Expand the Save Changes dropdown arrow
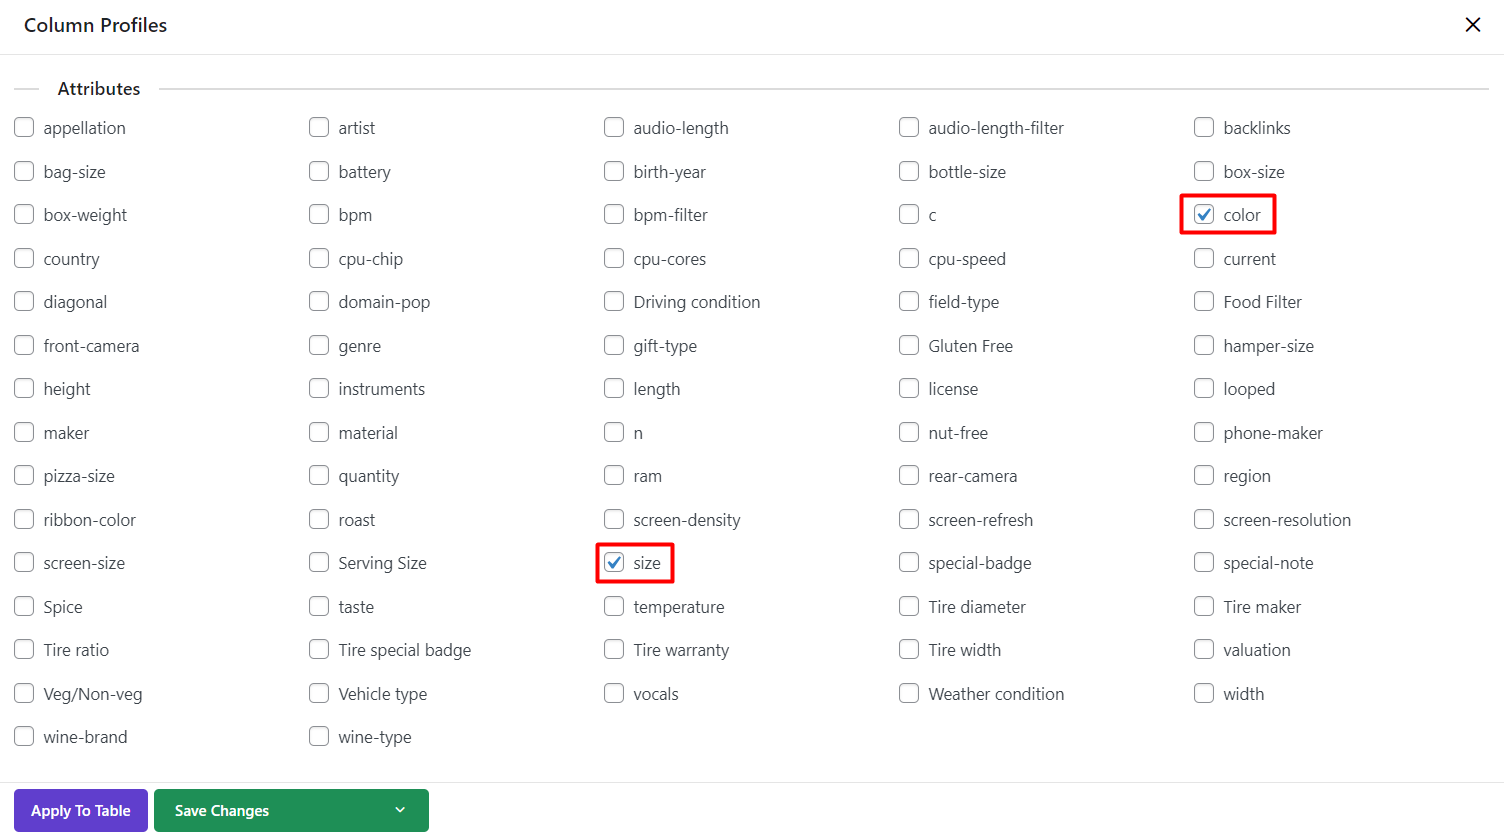1504x837 pixels. pos(400,810)
